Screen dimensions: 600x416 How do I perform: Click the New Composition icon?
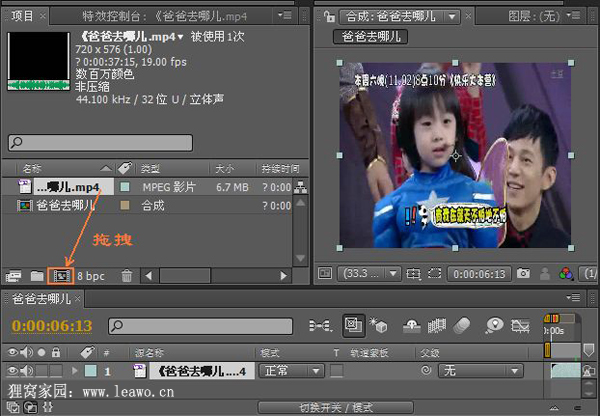coord(61,276)
